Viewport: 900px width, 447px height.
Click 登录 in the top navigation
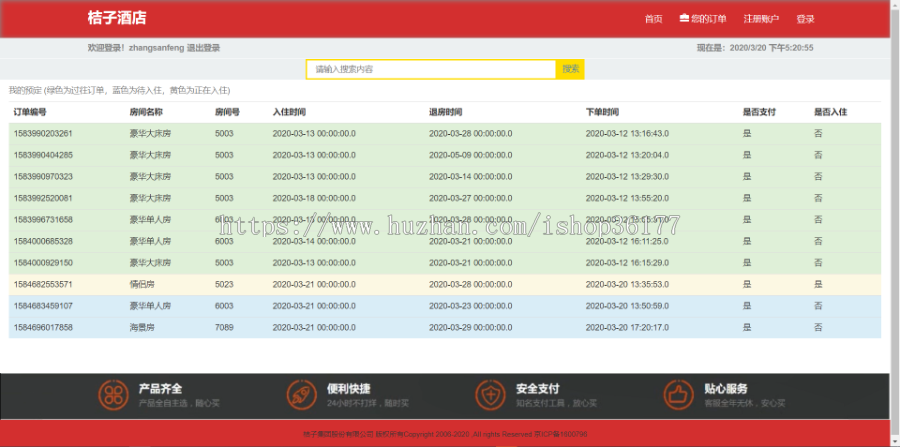click(805, 19)
